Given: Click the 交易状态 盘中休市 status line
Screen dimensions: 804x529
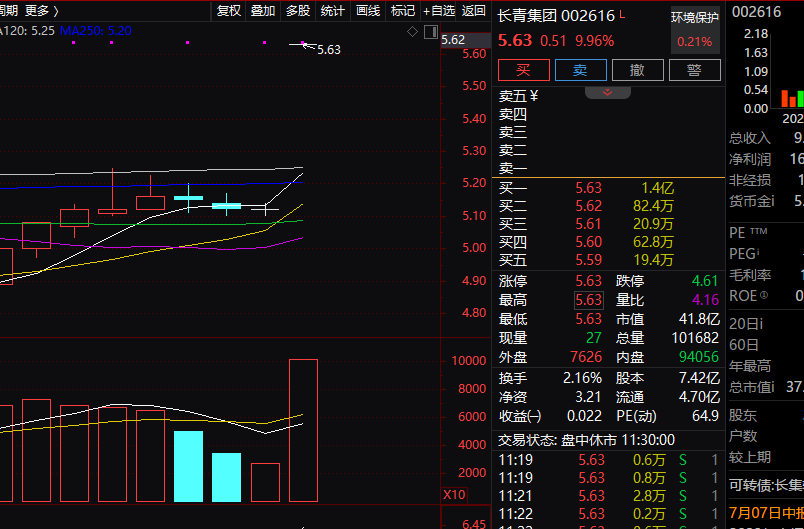Looking at the screenshot, I should click(587, 440).
